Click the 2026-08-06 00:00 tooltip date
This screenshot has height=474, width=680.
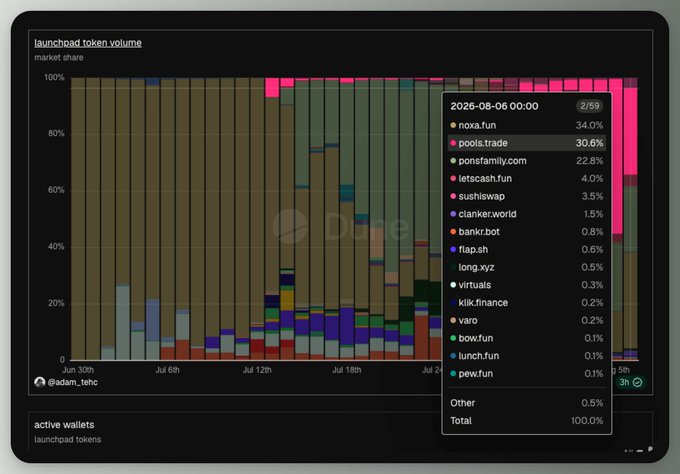[494, 106]
